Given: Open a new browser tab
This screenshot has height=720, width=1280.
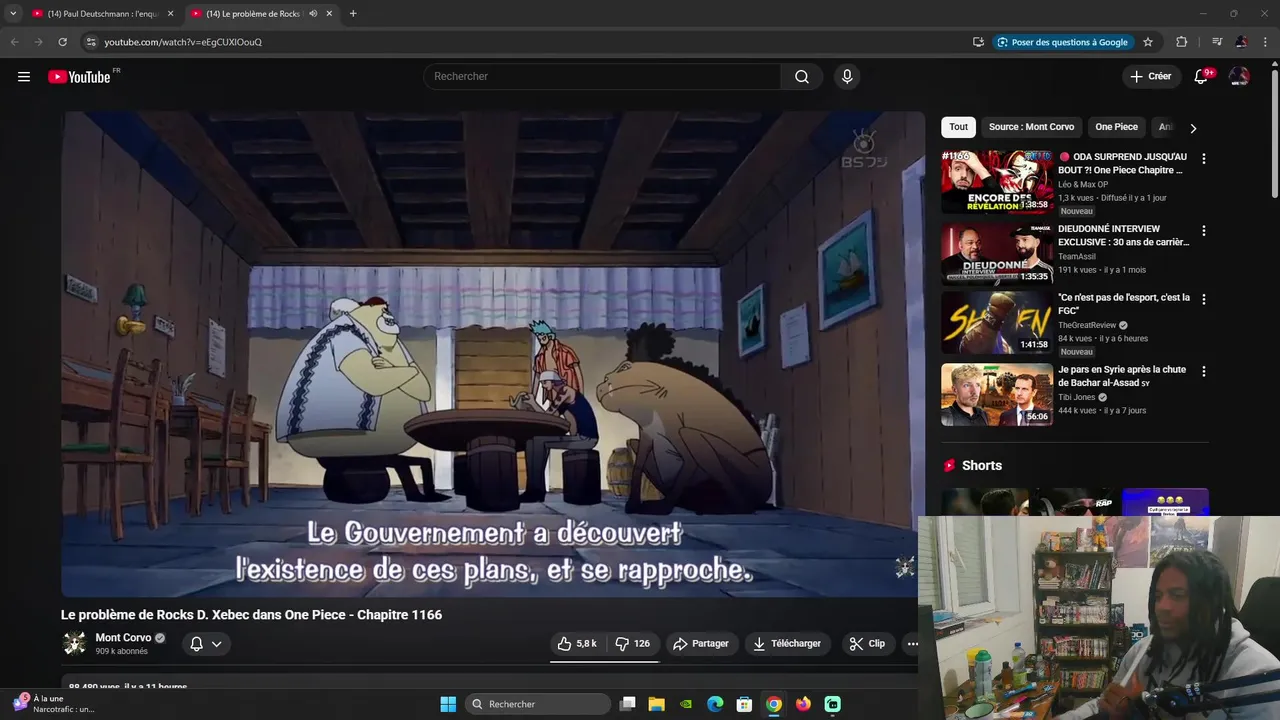Looking at the screenshot, I should click(x=353, y=14).
